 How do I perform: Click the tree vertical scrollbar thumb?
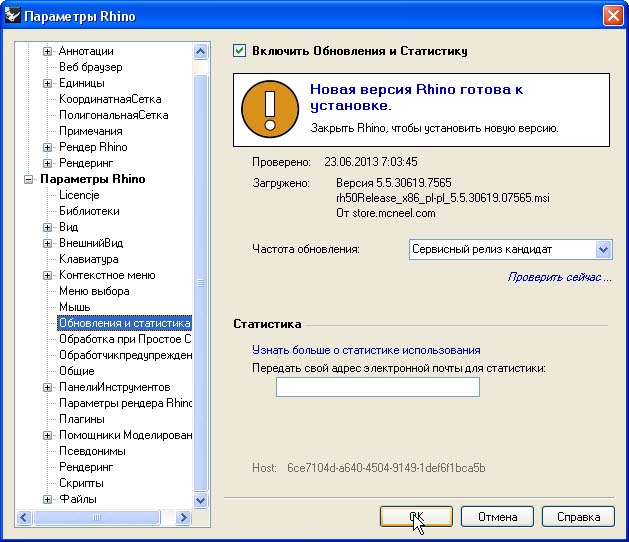click(200, 283)
